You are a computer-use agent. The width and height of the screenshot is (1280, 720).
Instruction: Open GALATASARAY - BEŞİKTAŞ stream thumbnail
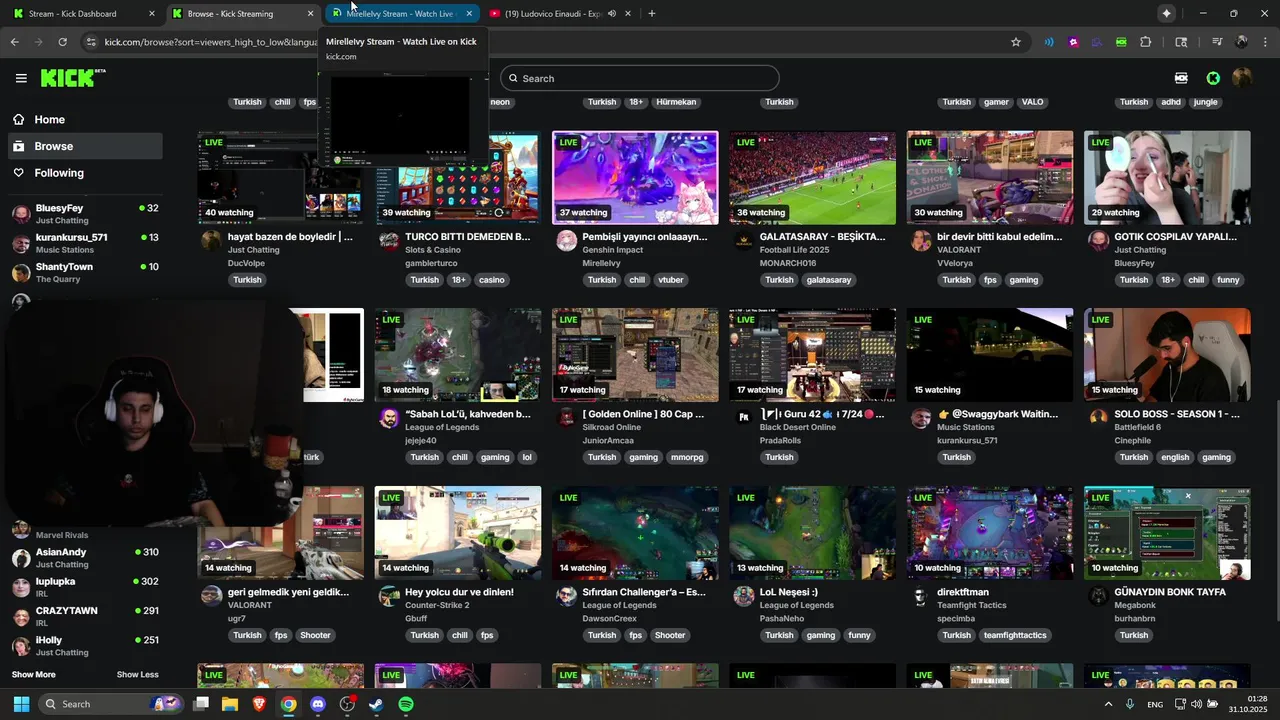click(x=812, y=177)
